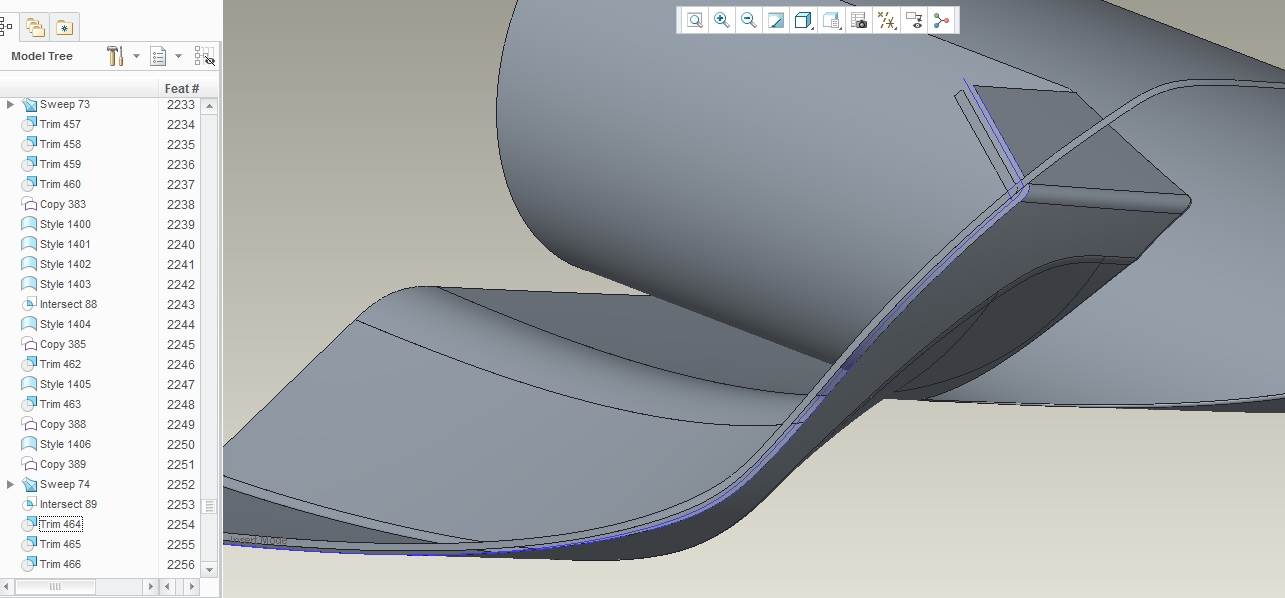Click feature number 2233
The width and height of the screenshot is (1285, 598).
180,104
